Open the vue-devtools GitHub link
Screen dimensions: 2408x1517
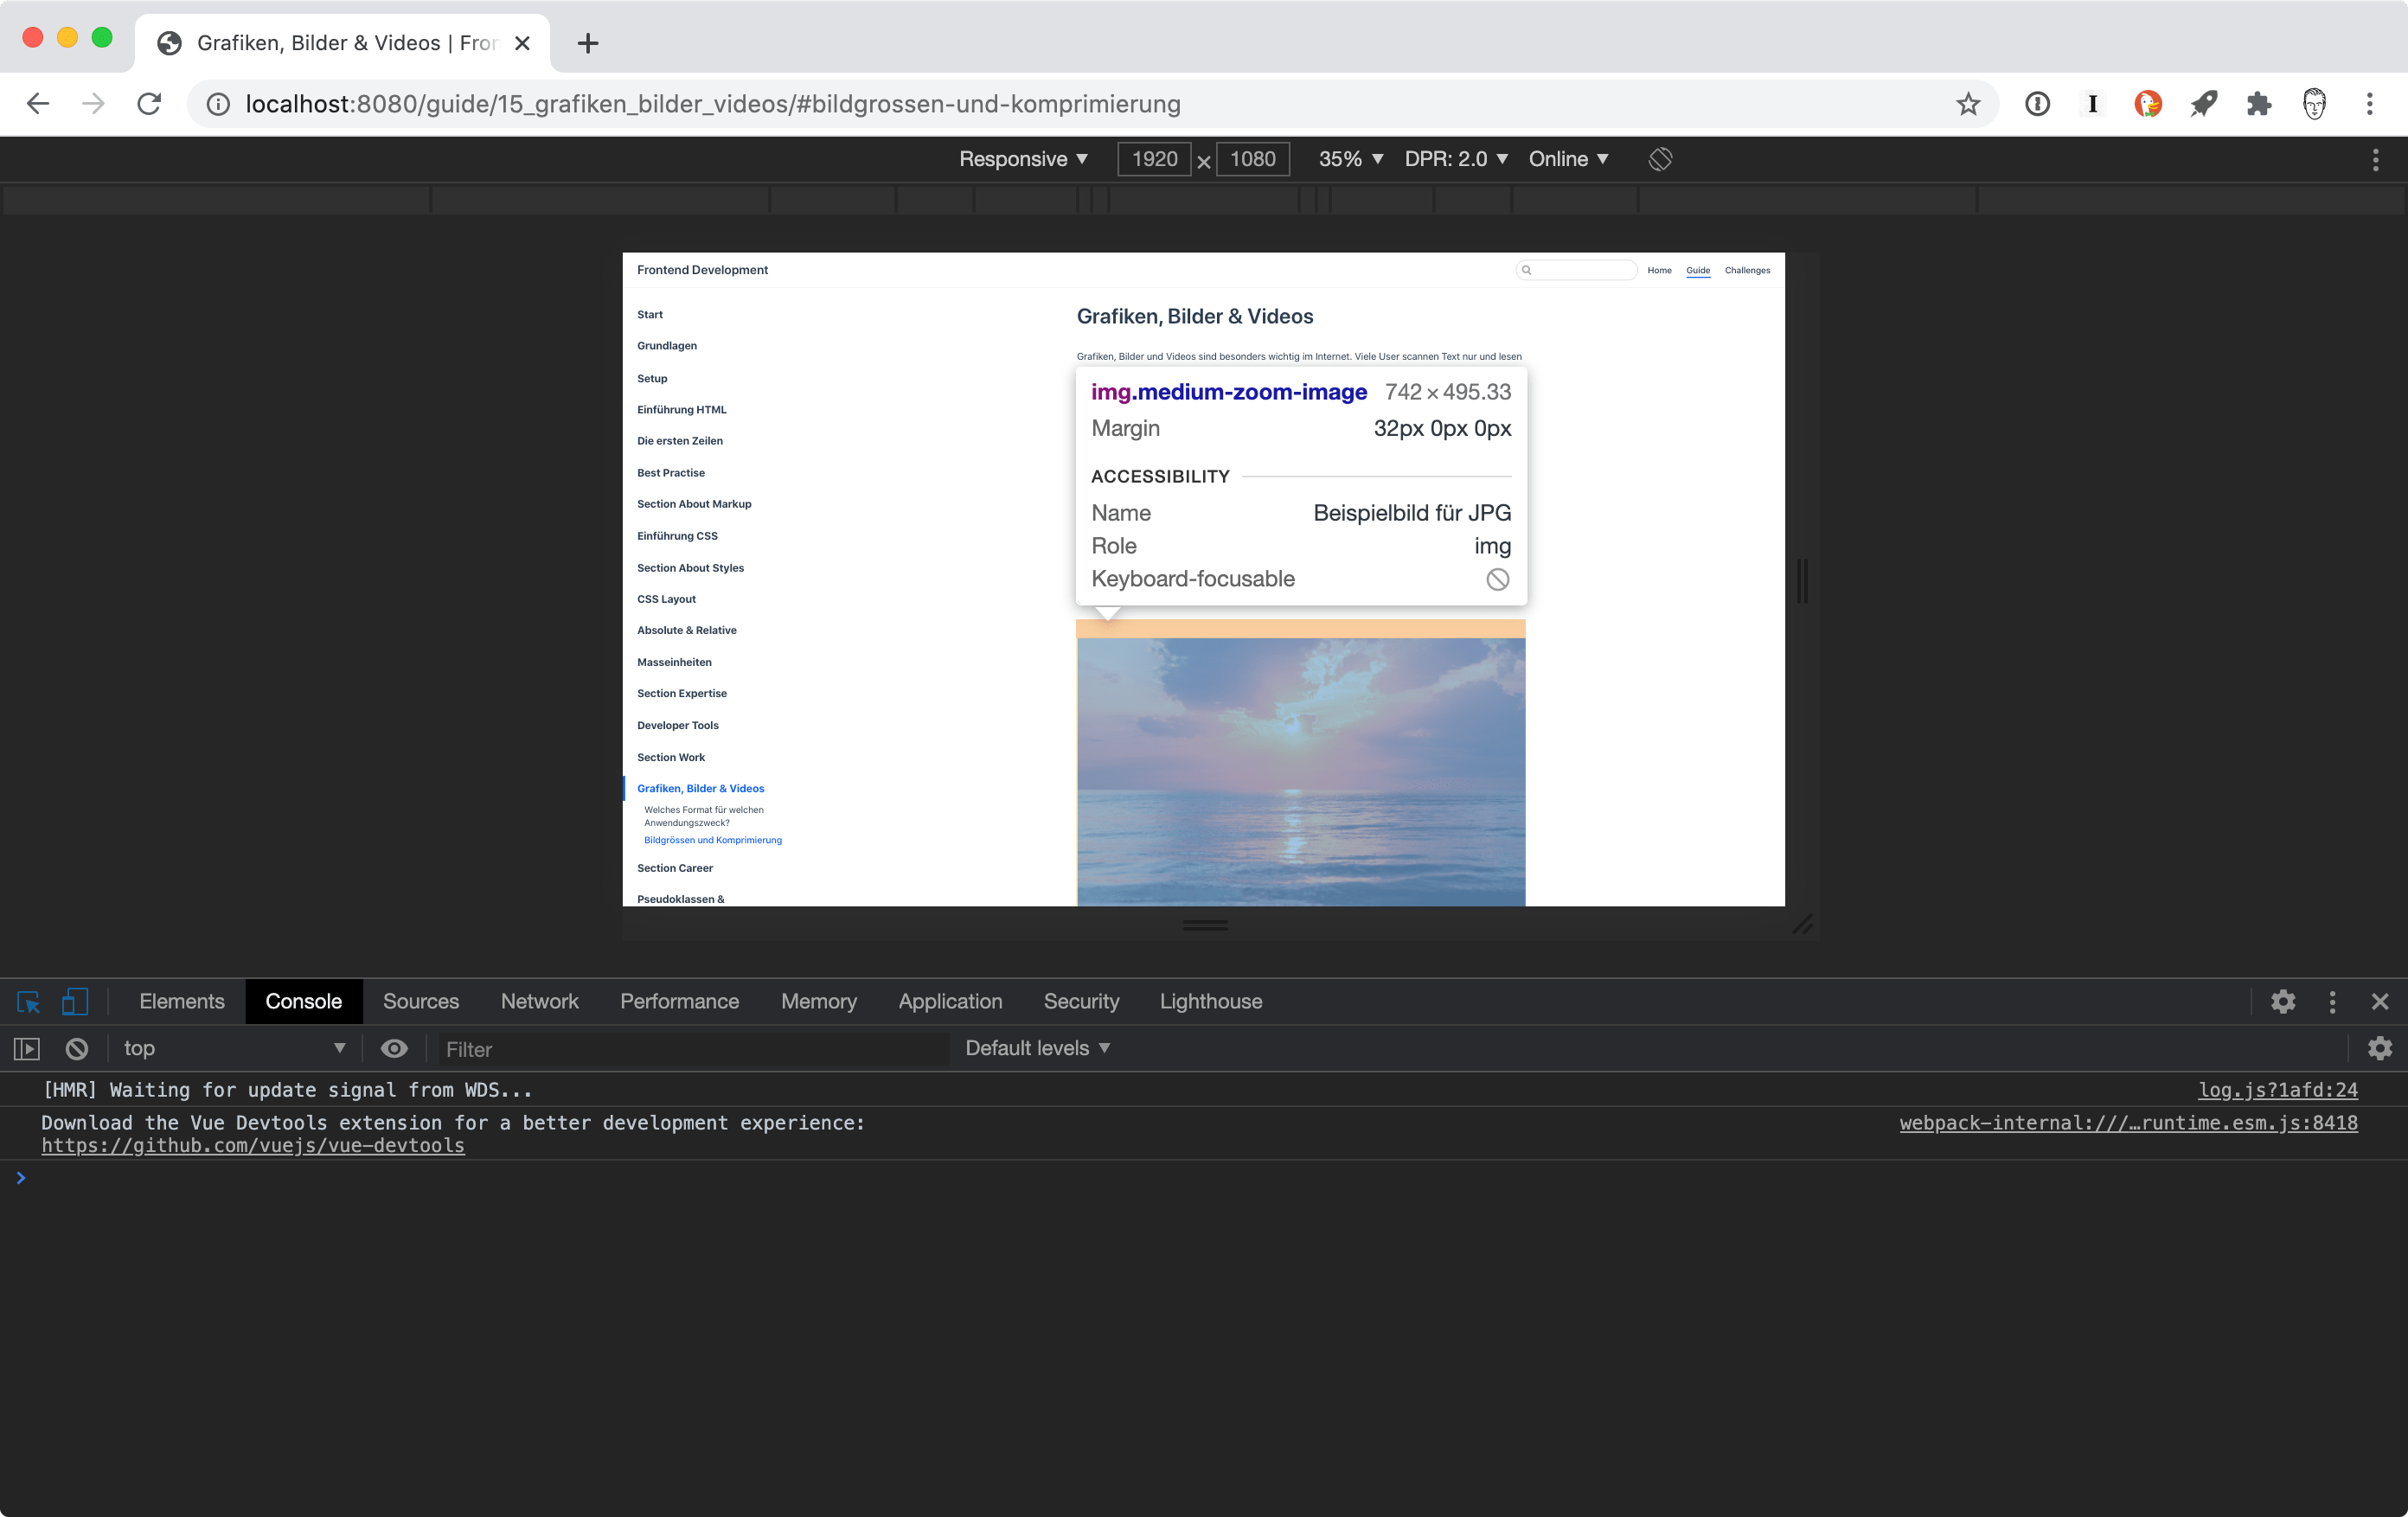(253, 1145)
